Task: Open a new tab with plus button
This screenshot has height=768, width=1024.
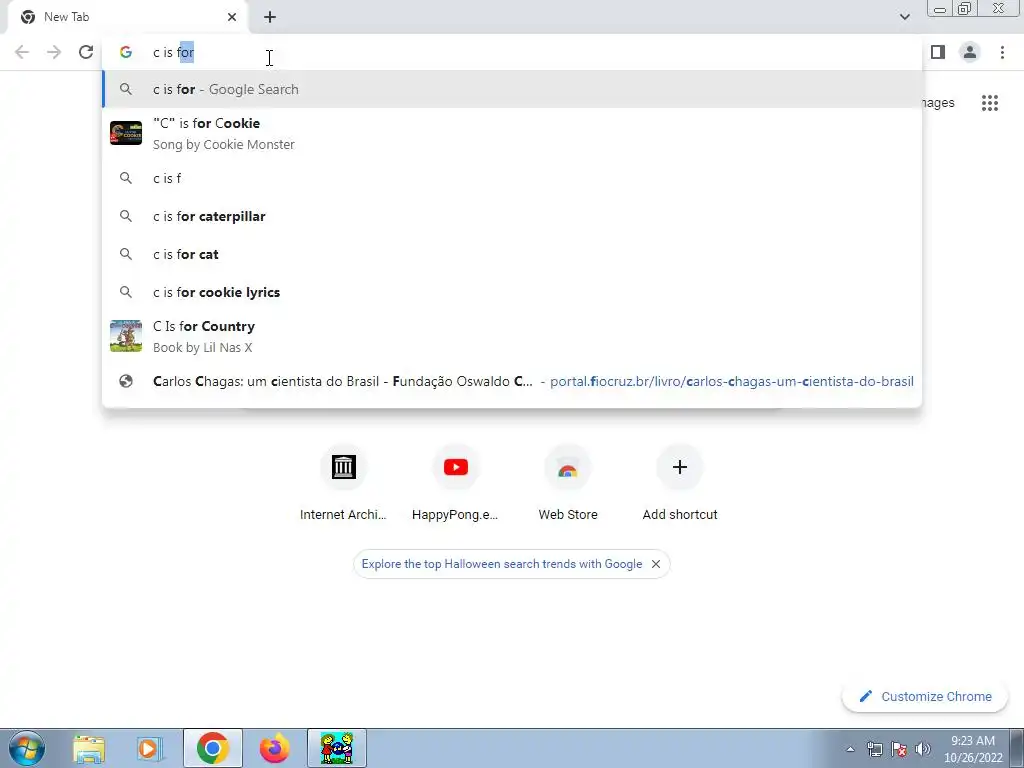Action: pos(270,17)
